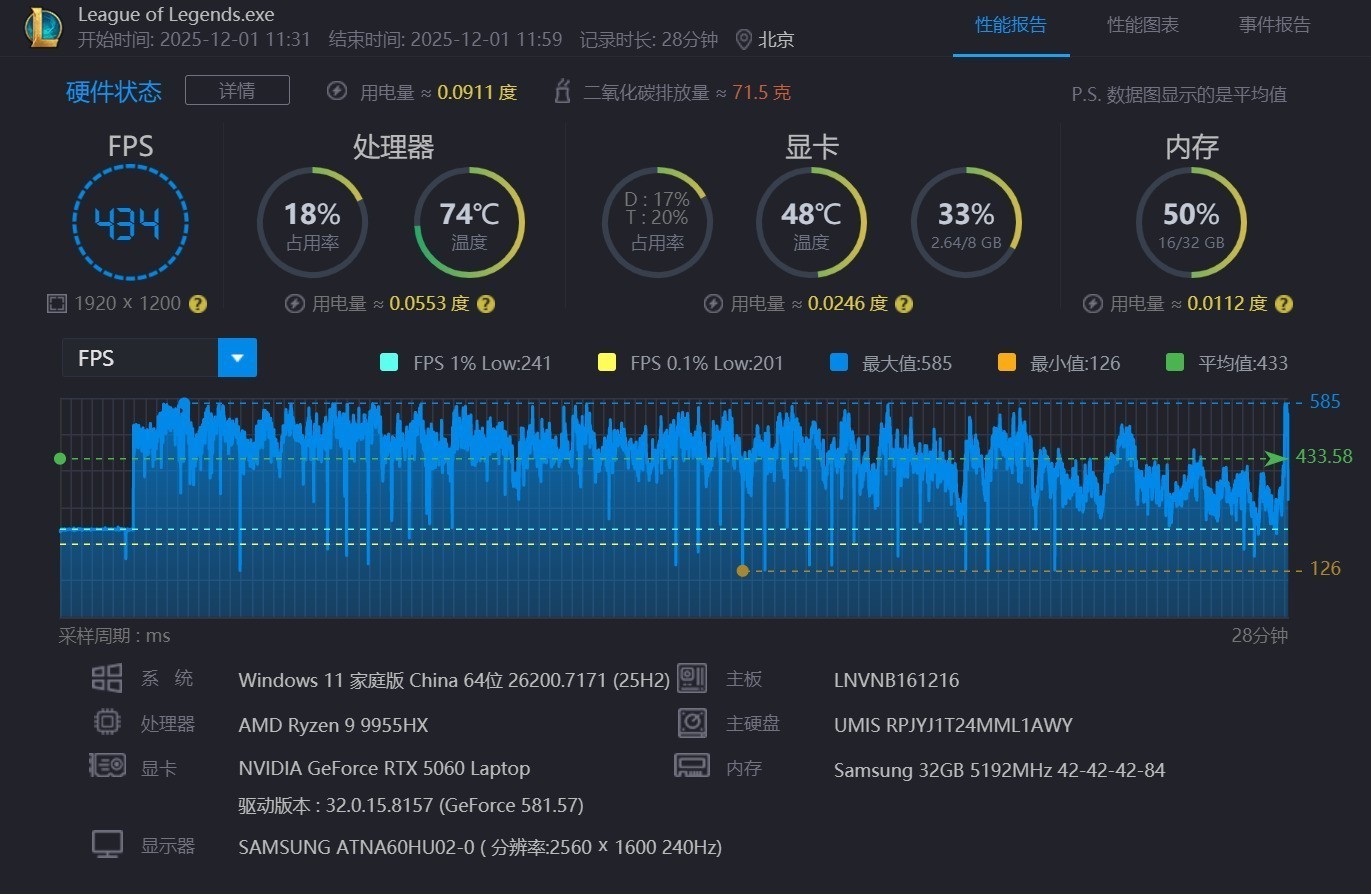Click the location pin icon beside 北京
Image resolution: width=1371 pixels, height=894 pixels.
[x=742, y=40]
